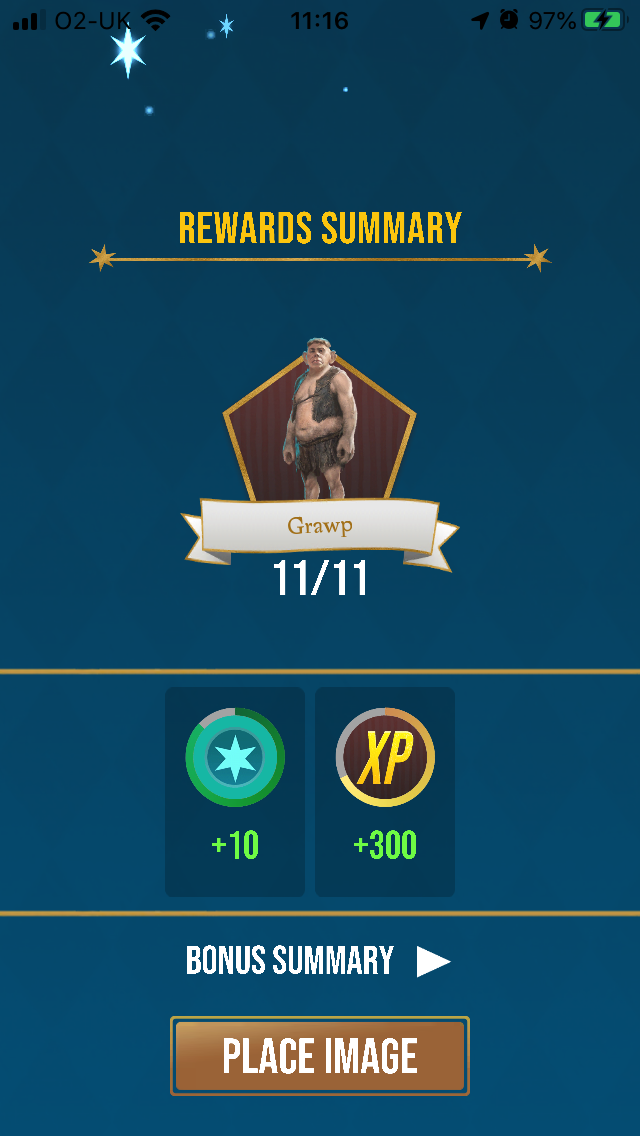This screenshot has width=640, height=1136.
Task: Tap the Rewards Summary heading
Action: [320, 228]
